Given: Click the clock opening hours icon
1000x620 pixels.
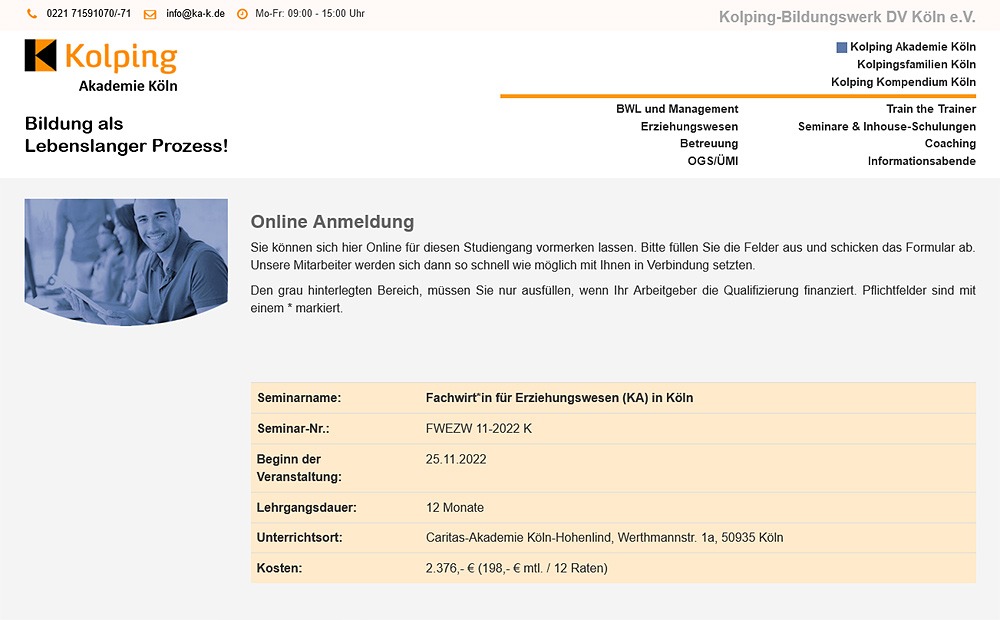Looking at the screenshot, I should point(242,14).
